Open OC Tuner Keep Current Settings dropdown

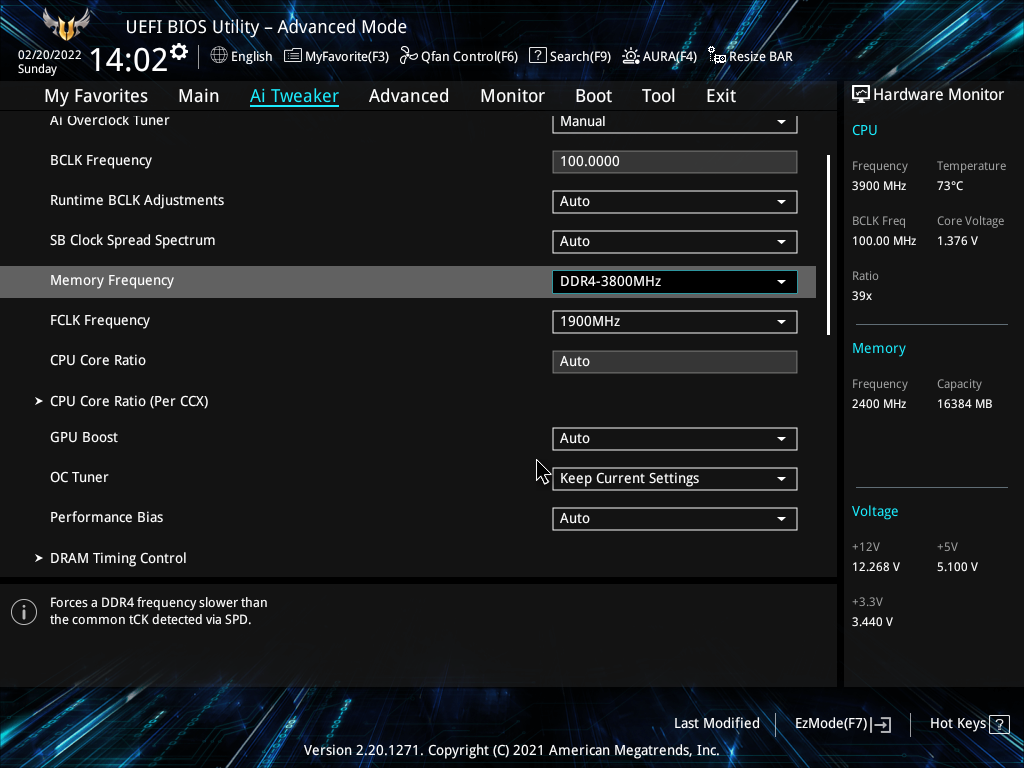click(x=675, y=478)
